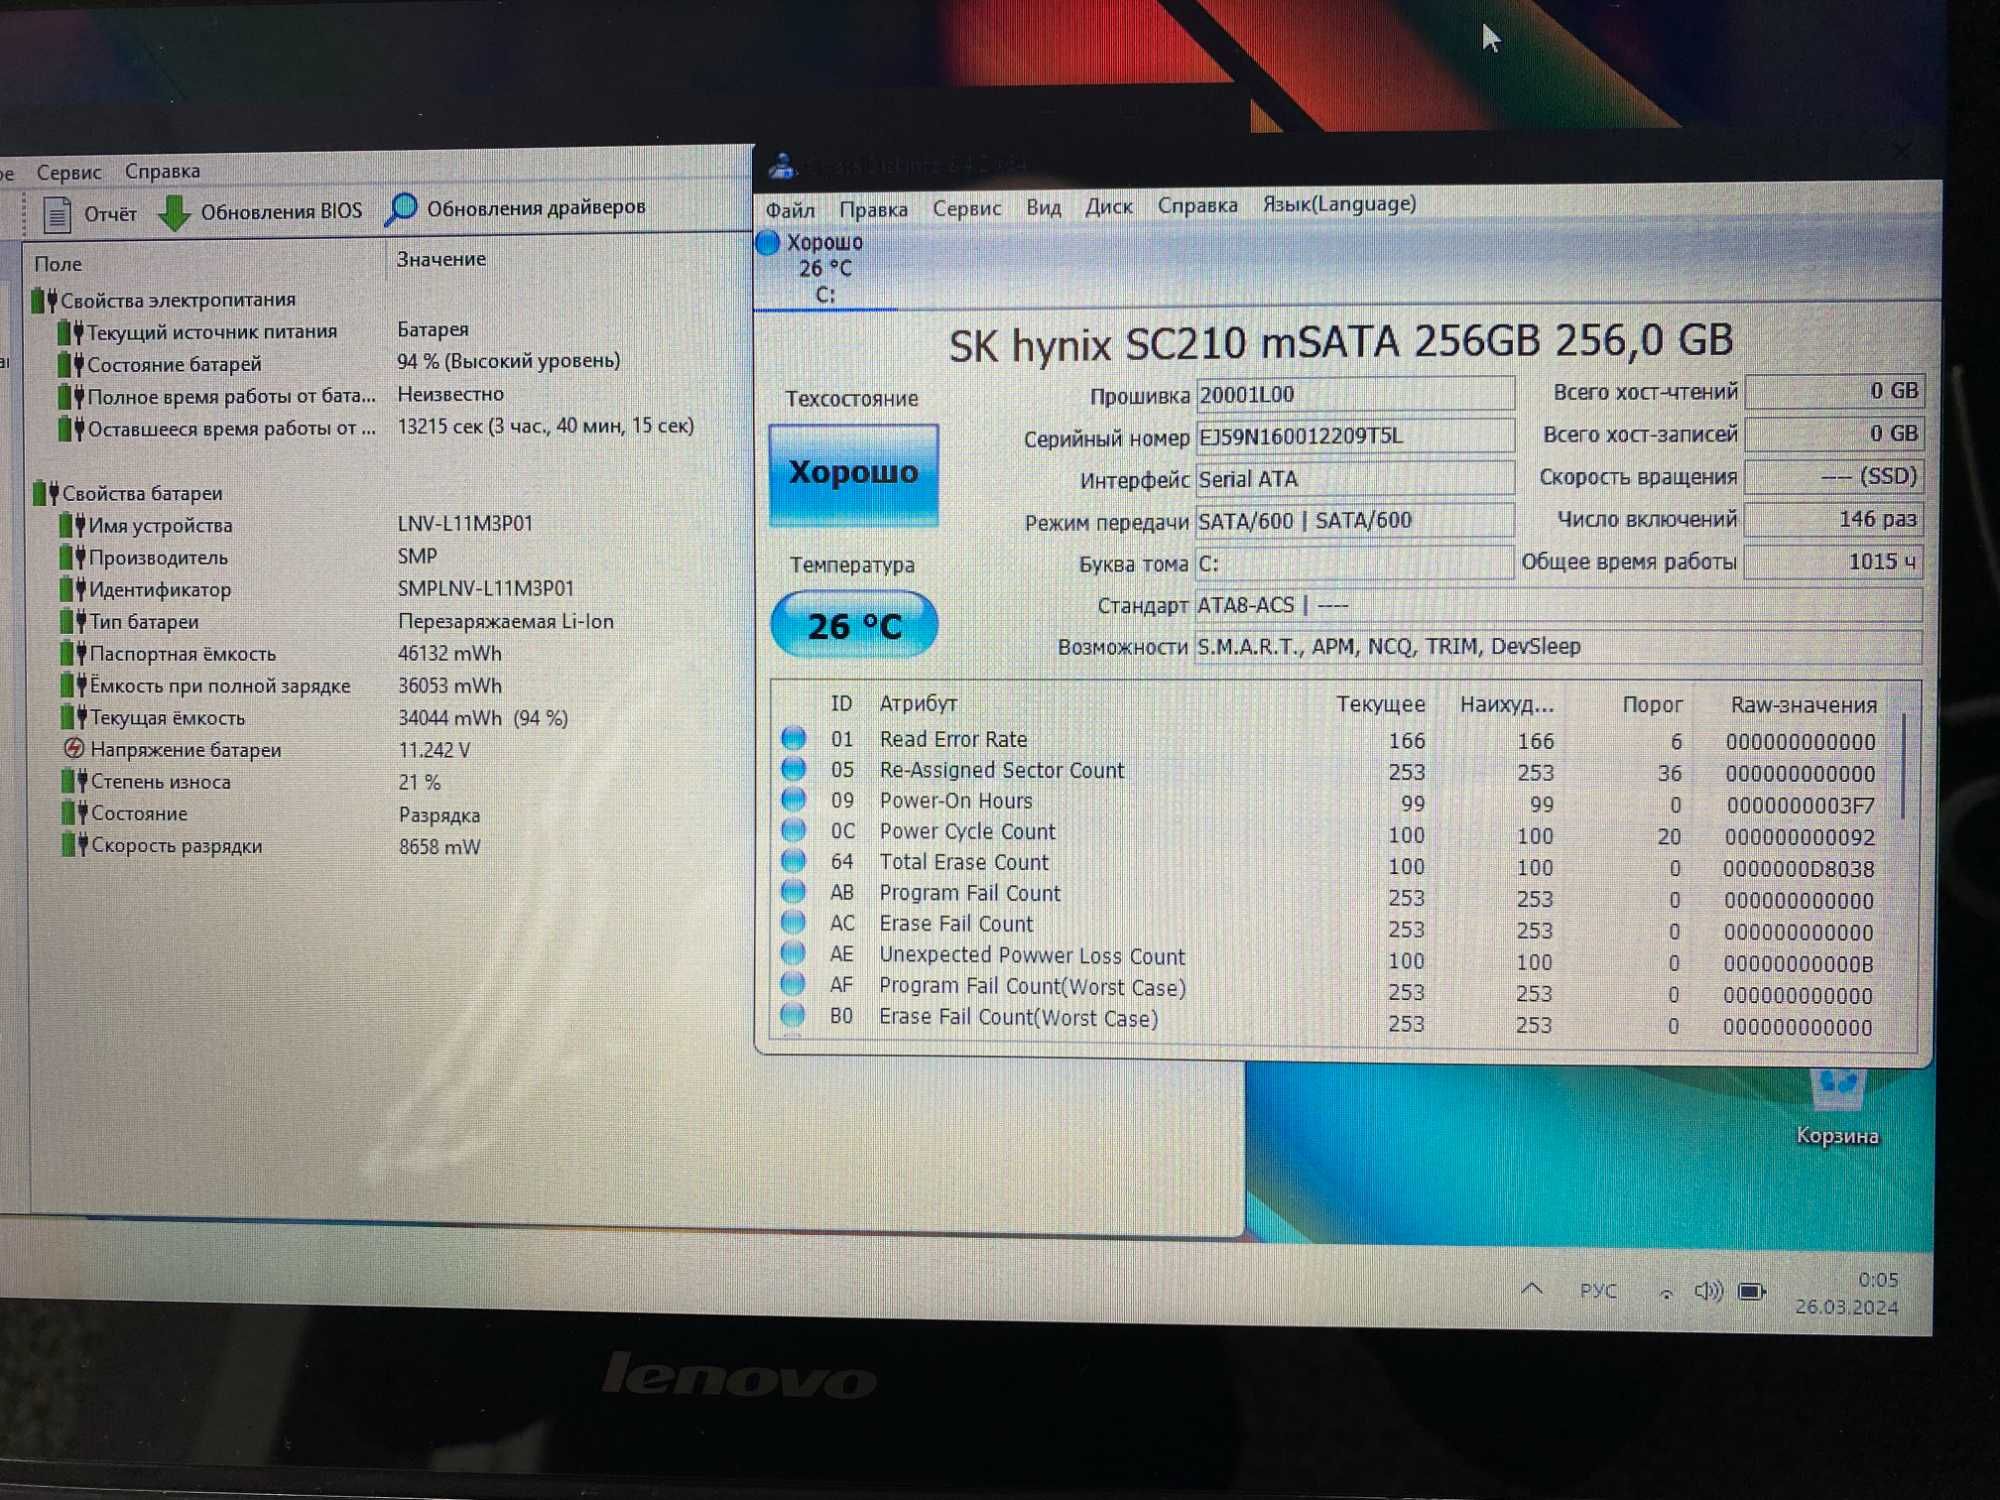Click the value 36053 mWh
The image size is (2000, 1500).
pos(449,686)
